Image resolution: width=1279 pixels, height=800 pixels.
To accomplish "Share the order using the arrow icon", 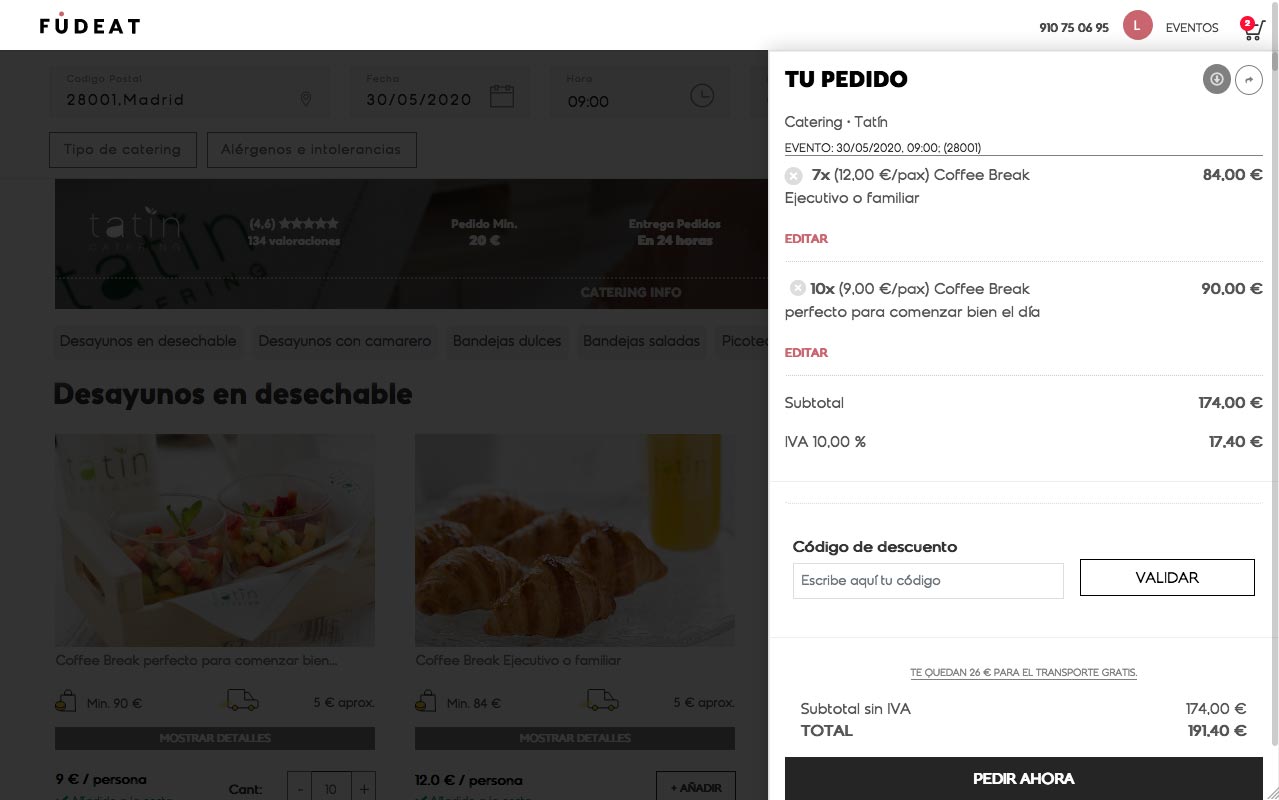I will coord(1249,80).
